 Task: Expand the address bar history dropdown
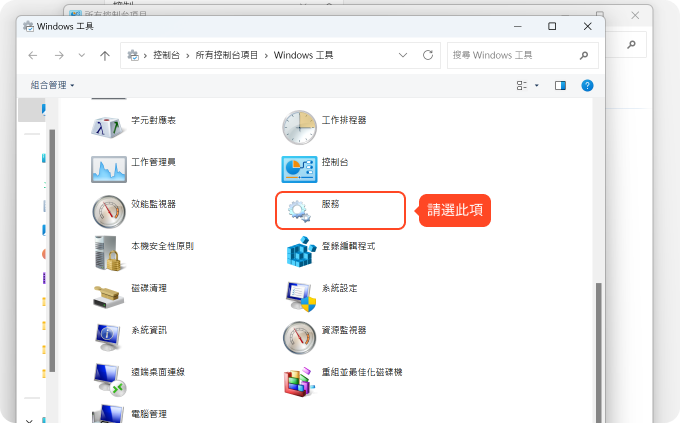[403, 55]
